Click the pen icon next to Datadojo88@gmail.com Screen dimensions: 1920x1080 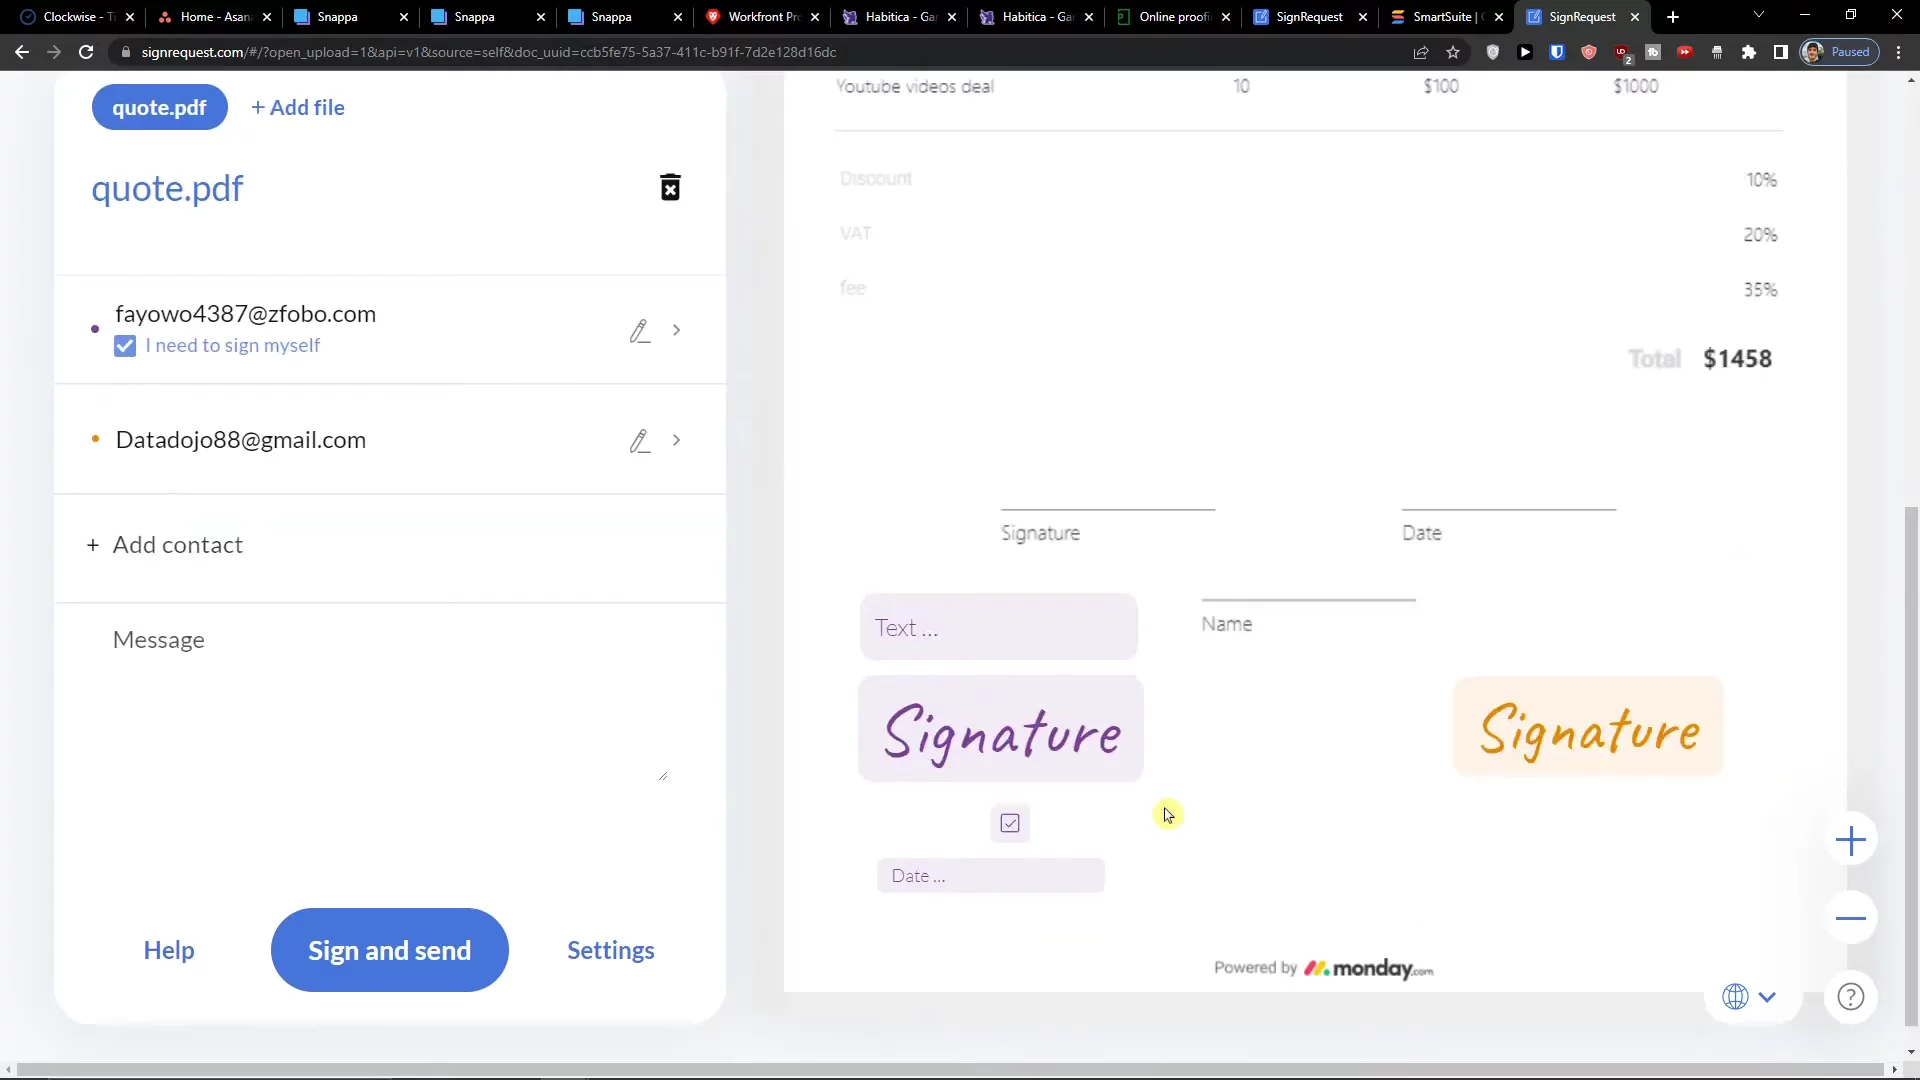(x=640, y=441)
